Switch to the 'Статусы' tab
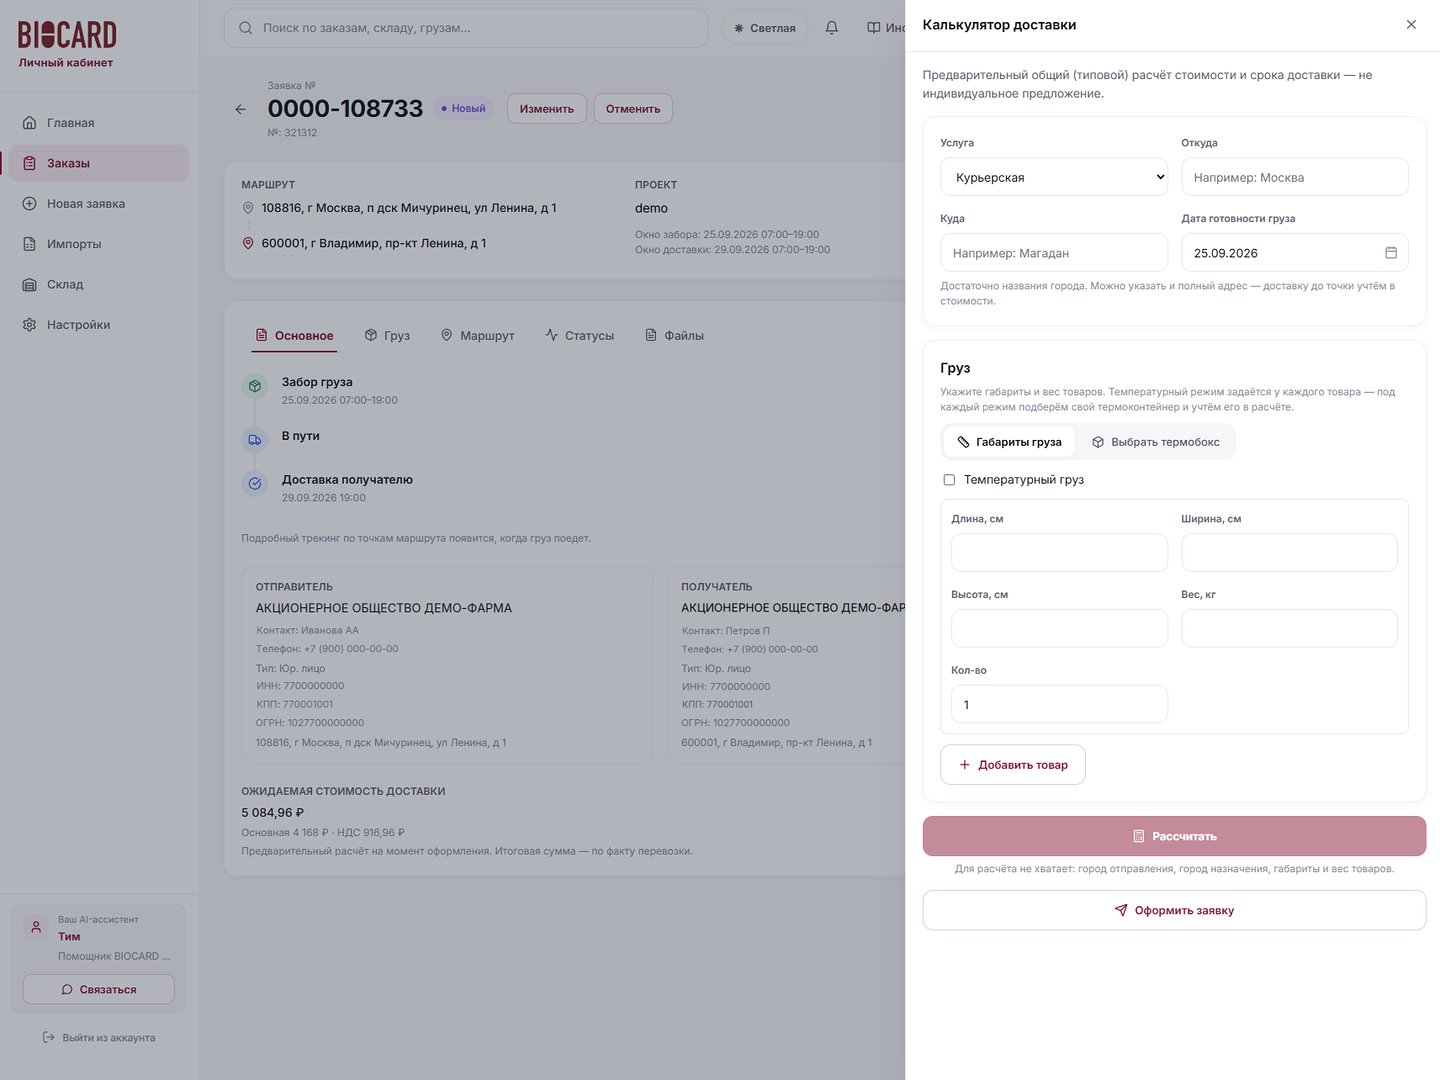The image size is (1440, 1080). click(580, 336)
